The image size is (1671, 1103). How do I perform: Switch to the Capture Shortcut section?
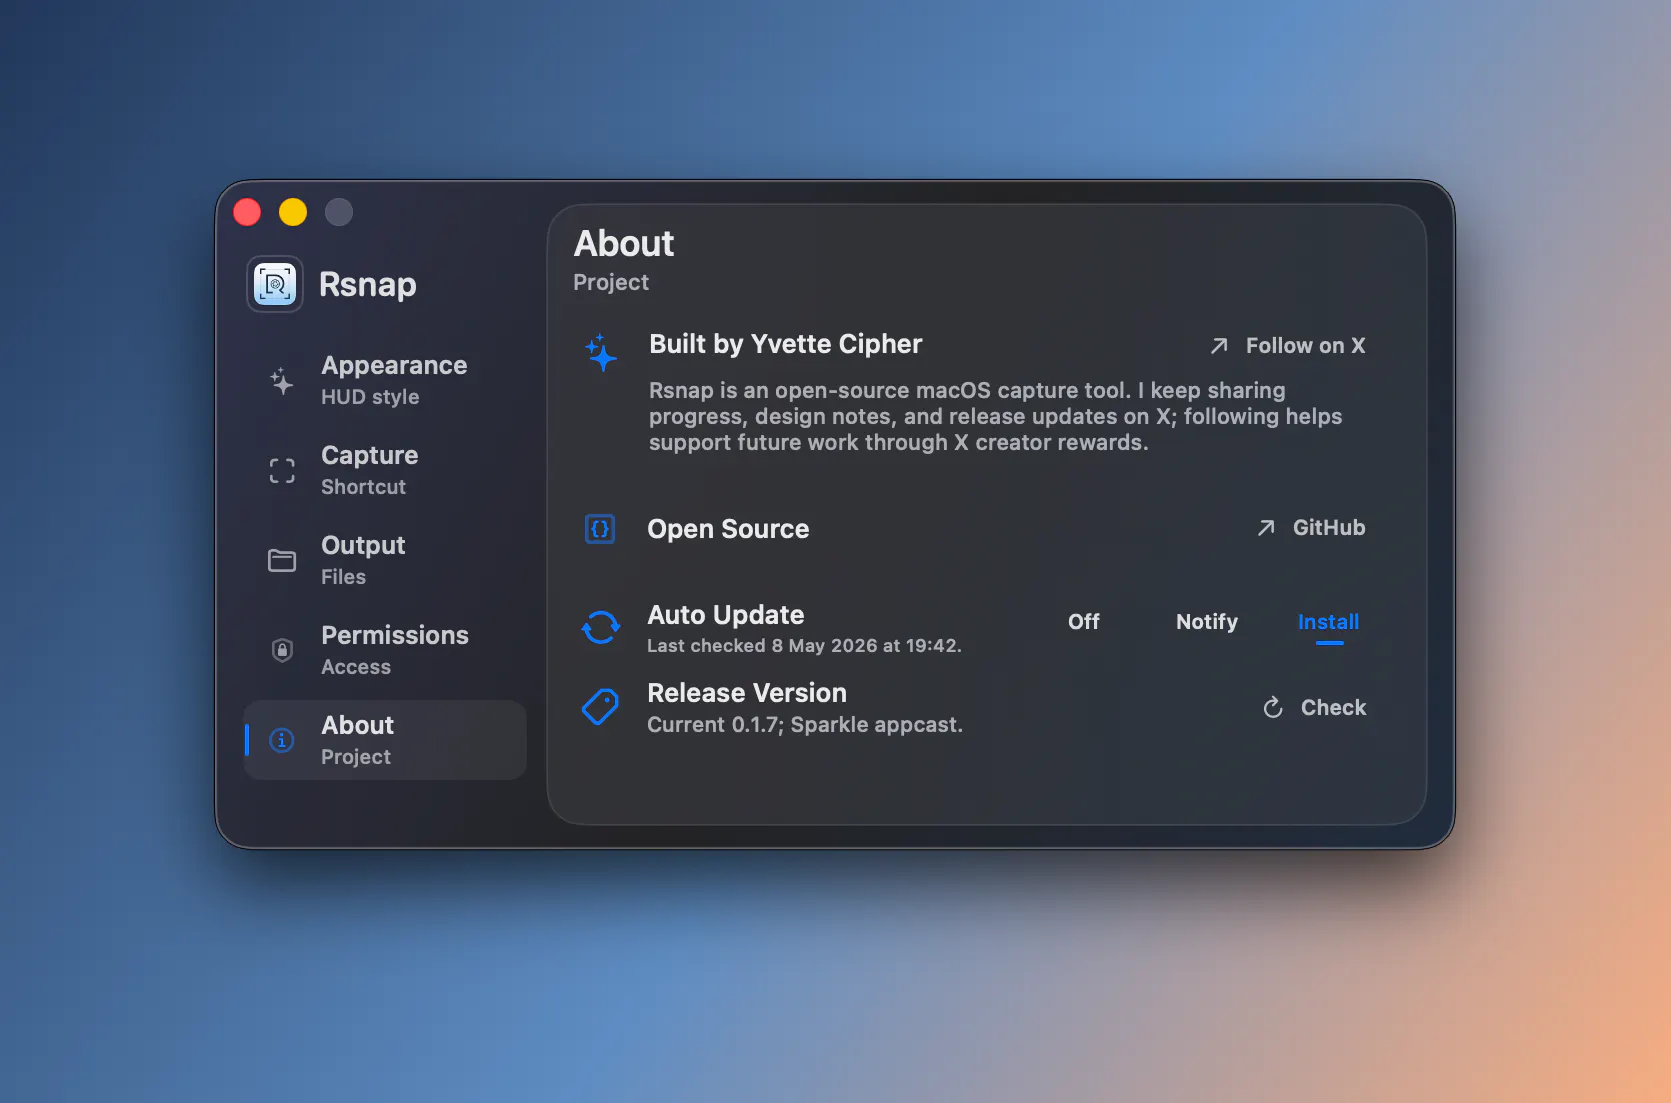coord(385,470)
